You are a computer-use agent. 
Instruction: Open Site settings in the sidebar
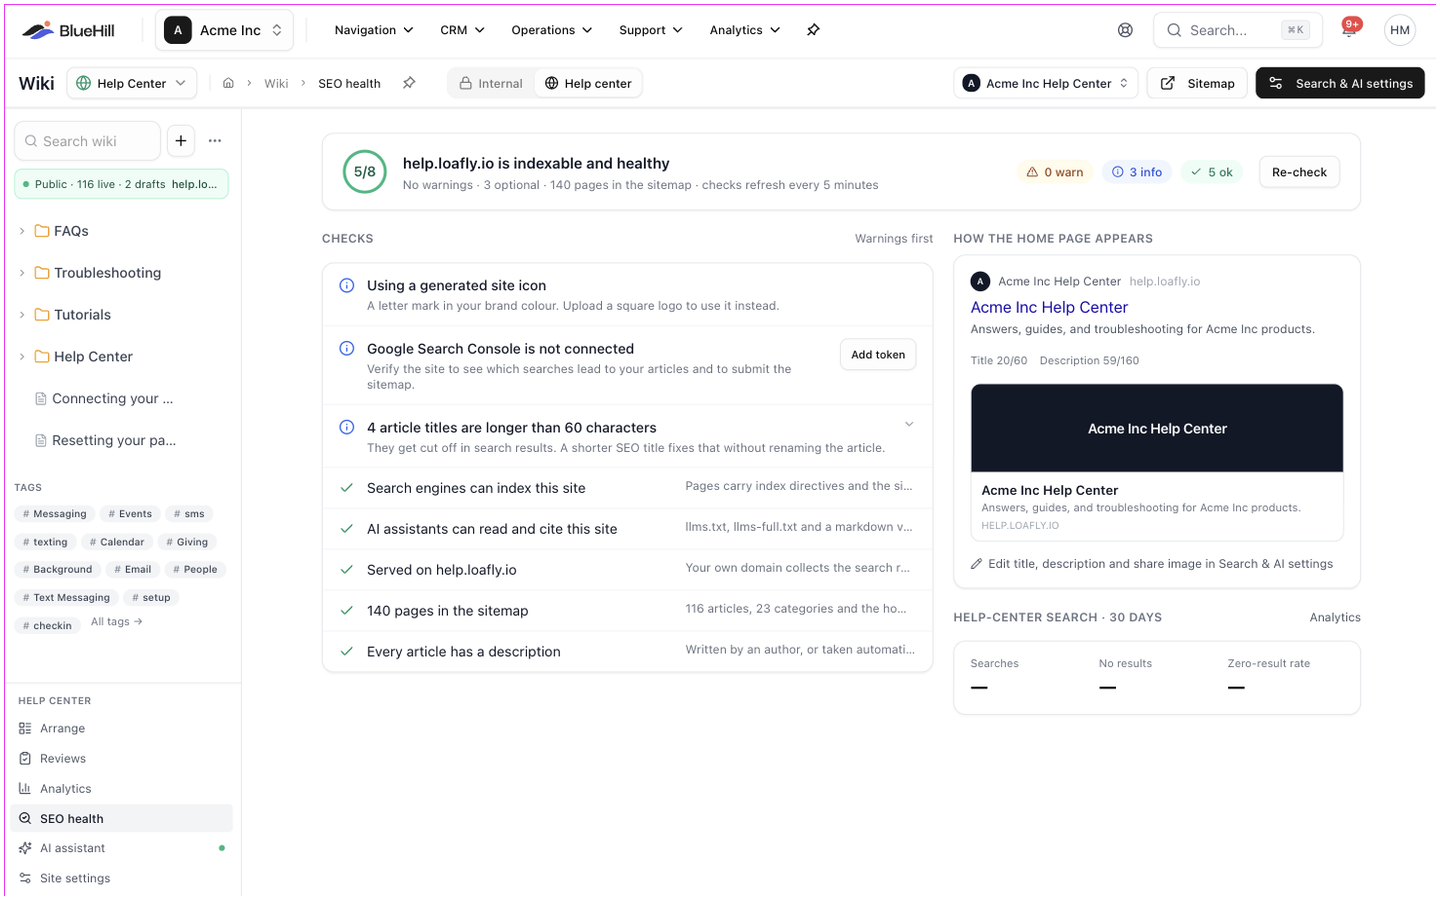[x=121, y=878]
